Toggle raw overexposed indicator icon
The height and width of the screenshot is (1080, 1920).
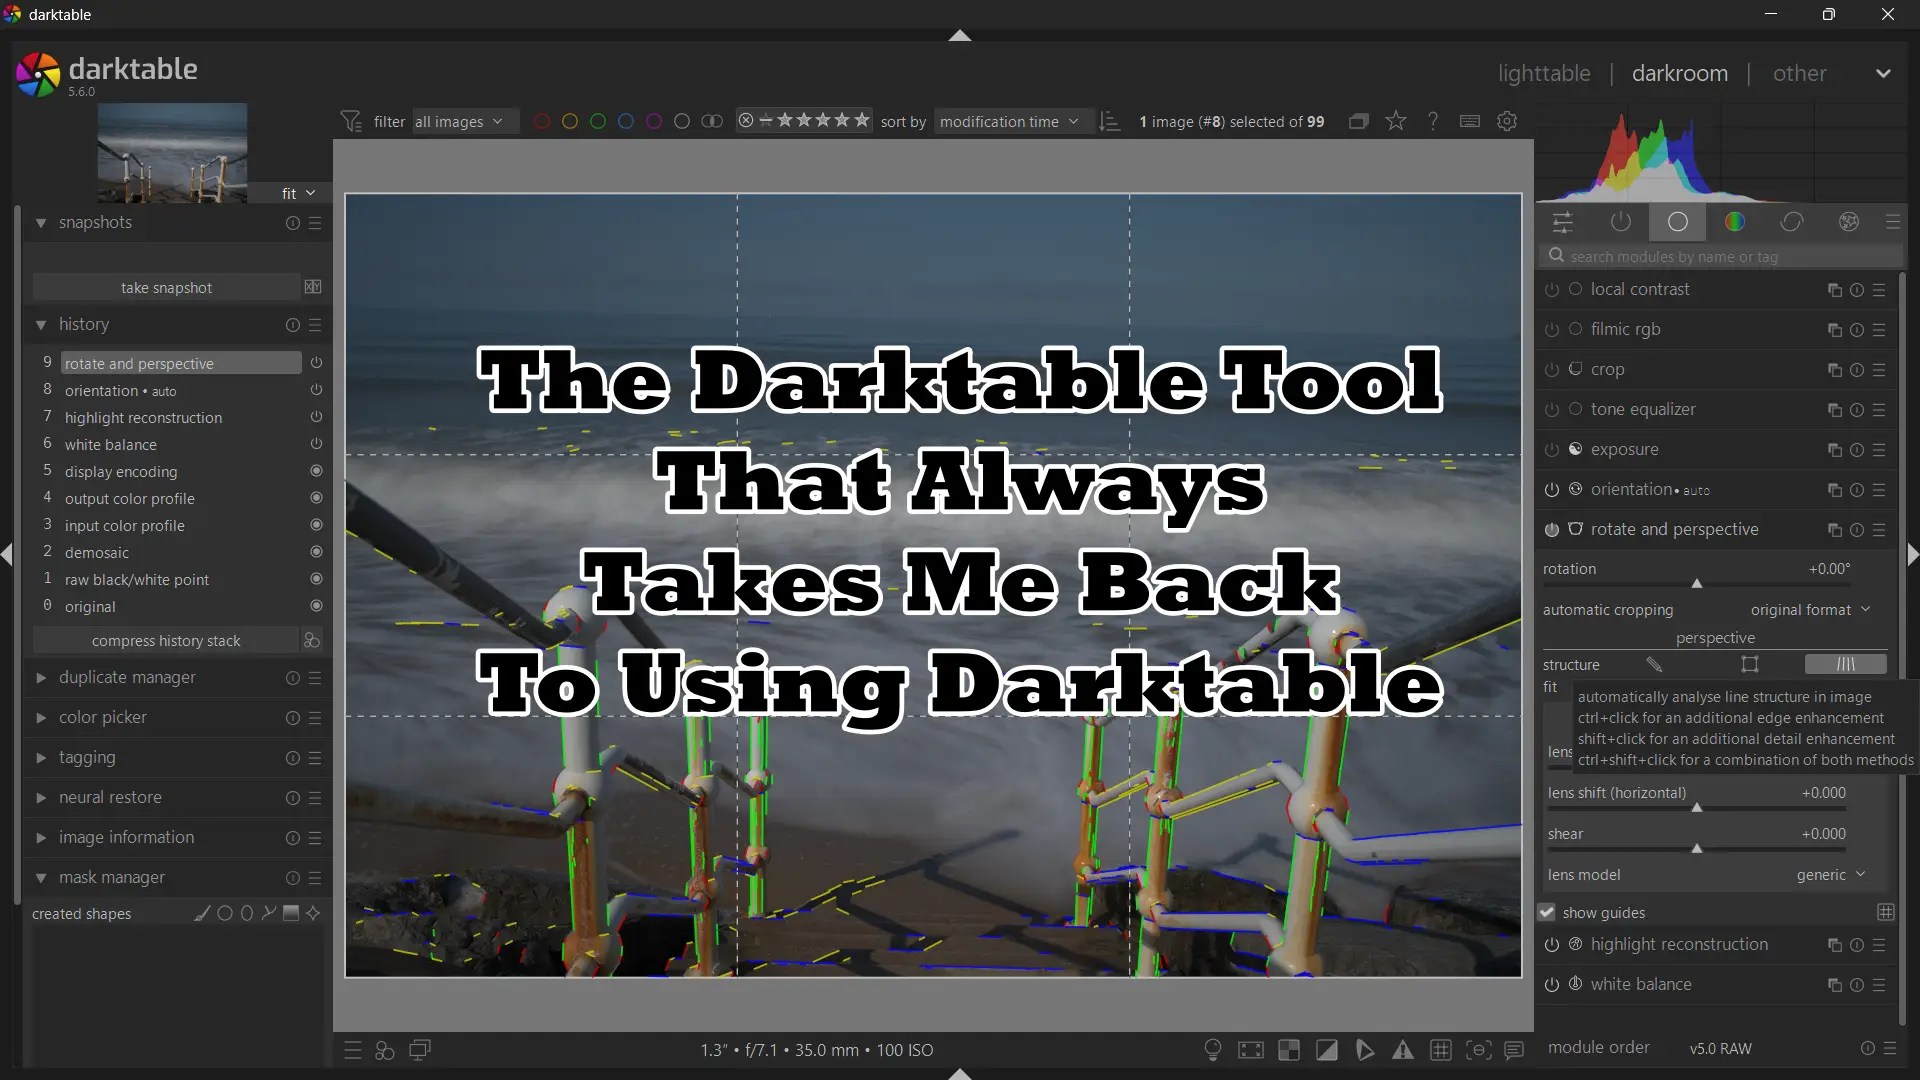pyautogui.click(x=1289, y=1050)
